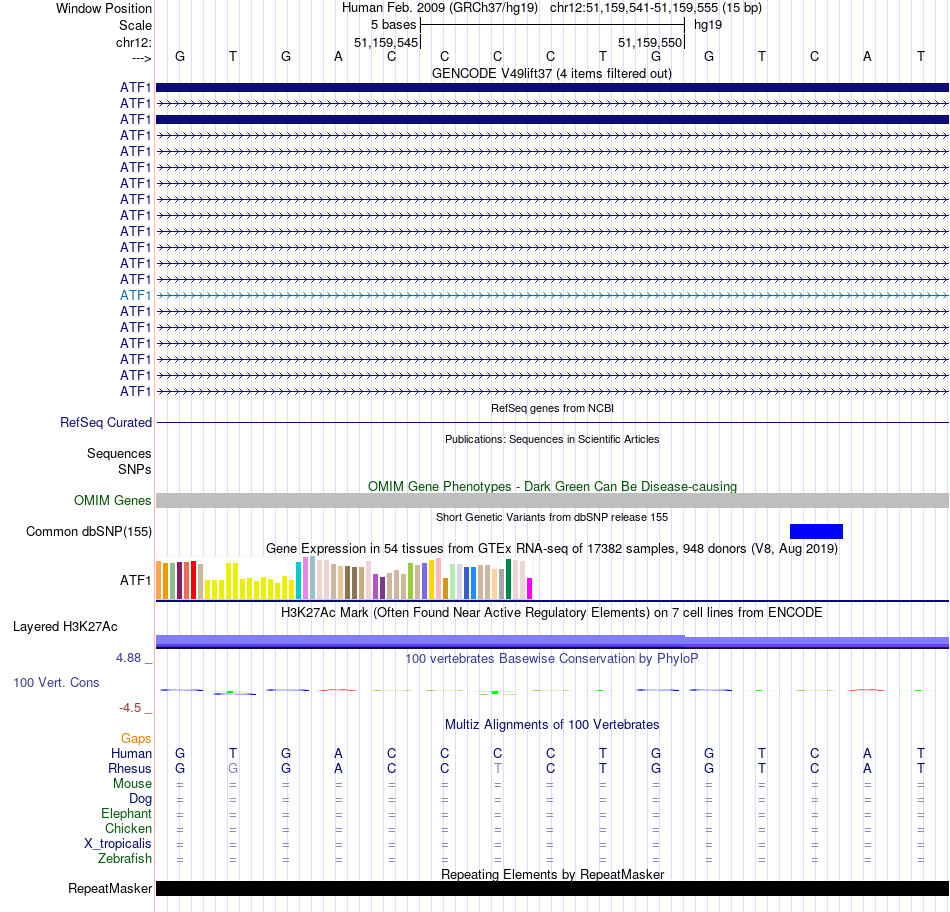This screenshot has height=912, width=950.
Task: Click the blue dbSNP variant box
Action: 816,531
